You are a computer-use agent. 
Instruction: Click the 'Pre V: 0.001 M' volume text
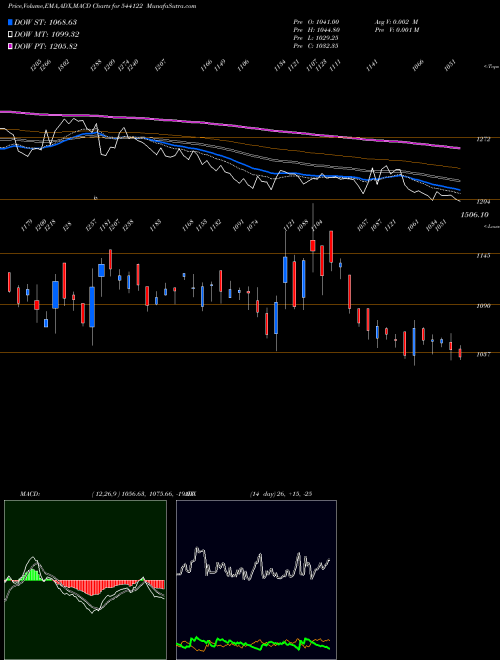396,30
